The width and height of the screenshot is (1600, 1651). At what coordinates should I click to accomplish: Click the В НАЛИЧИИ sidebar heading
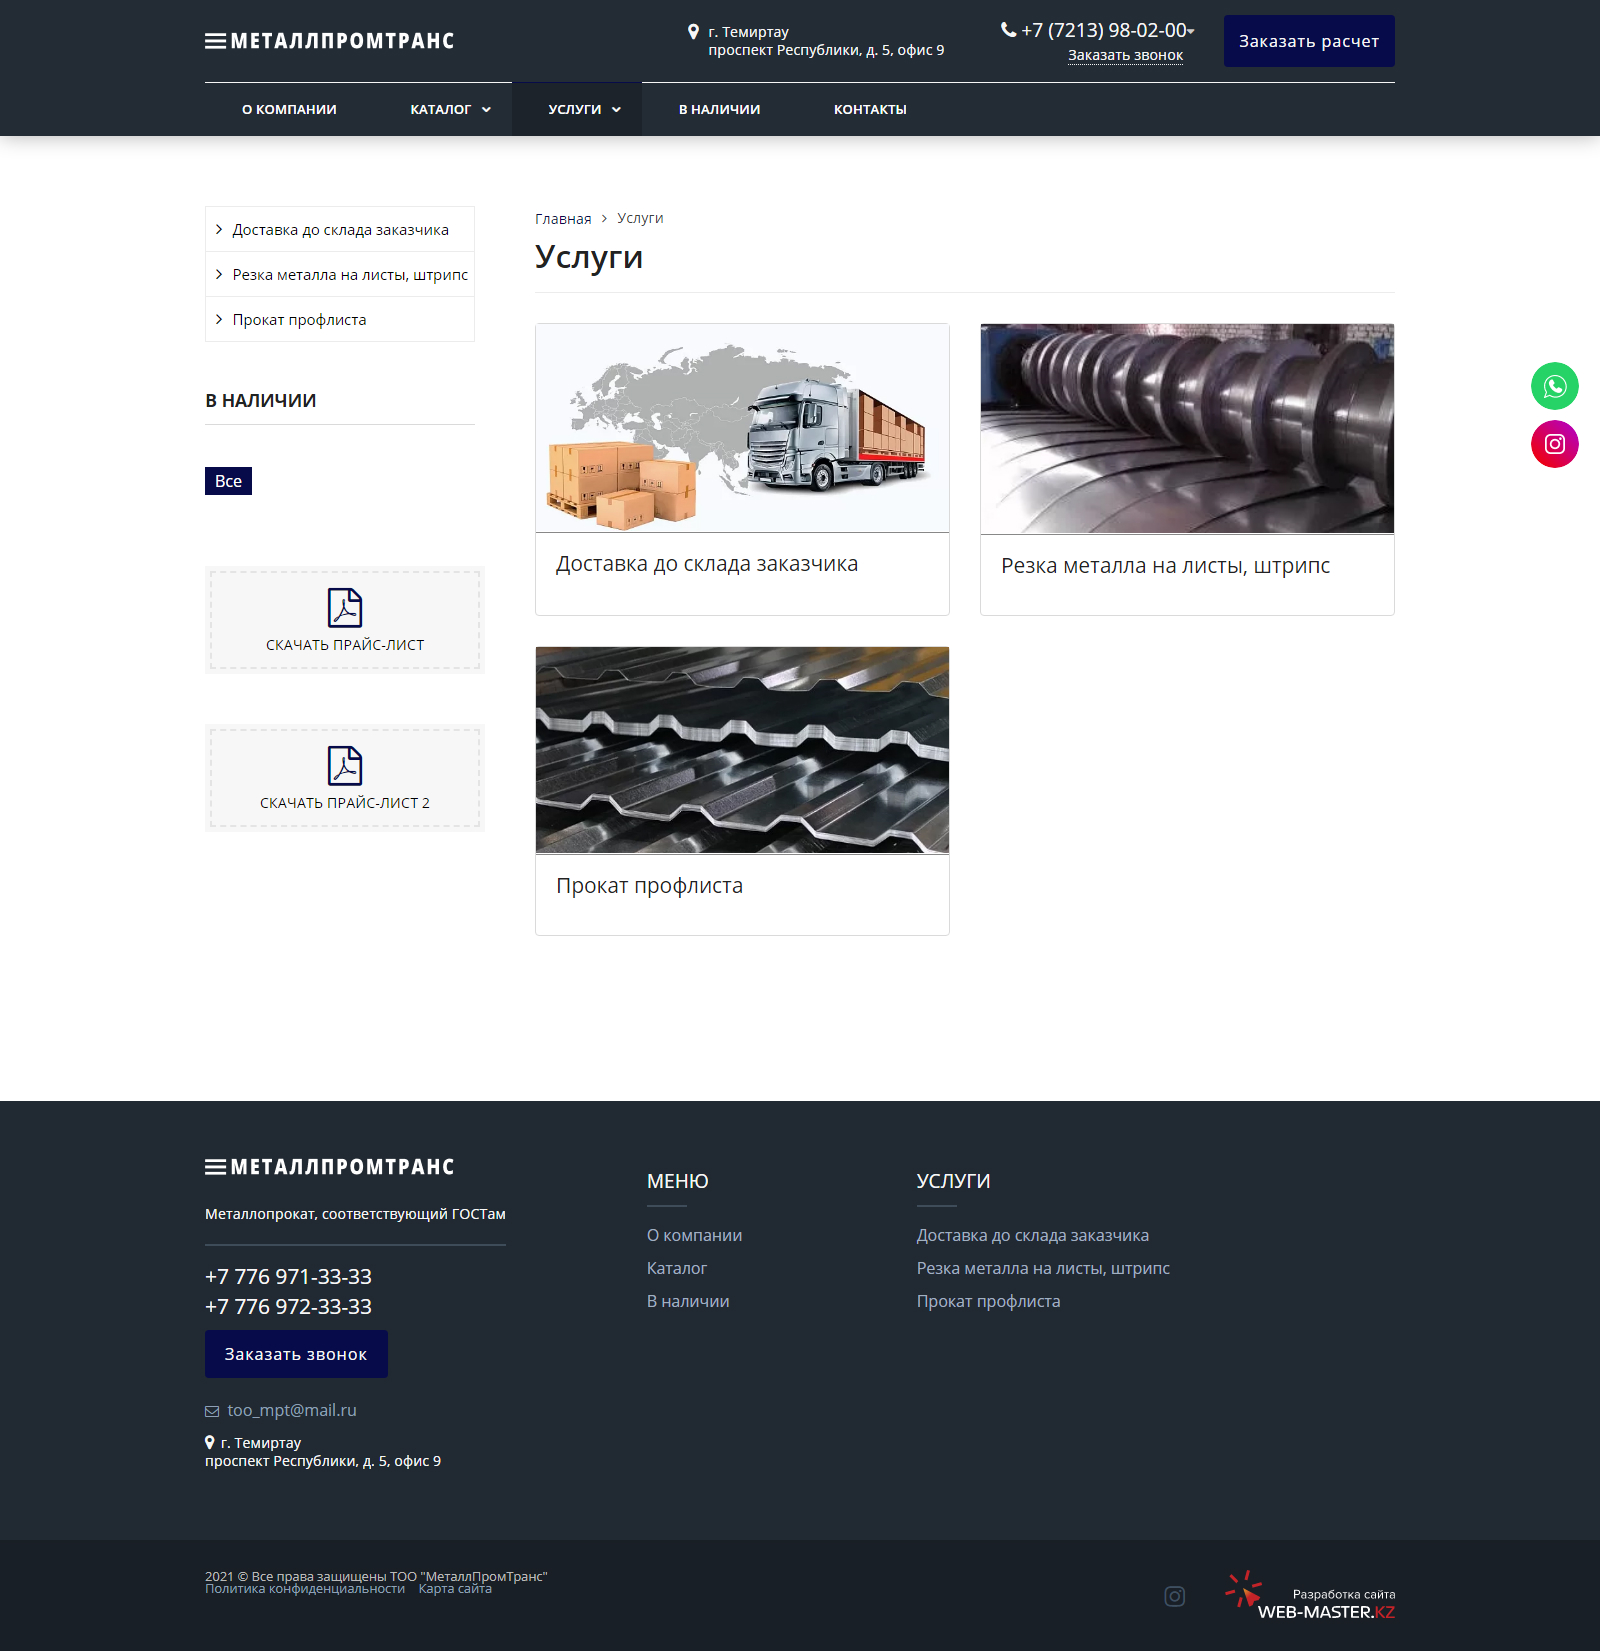pos(261,400)
